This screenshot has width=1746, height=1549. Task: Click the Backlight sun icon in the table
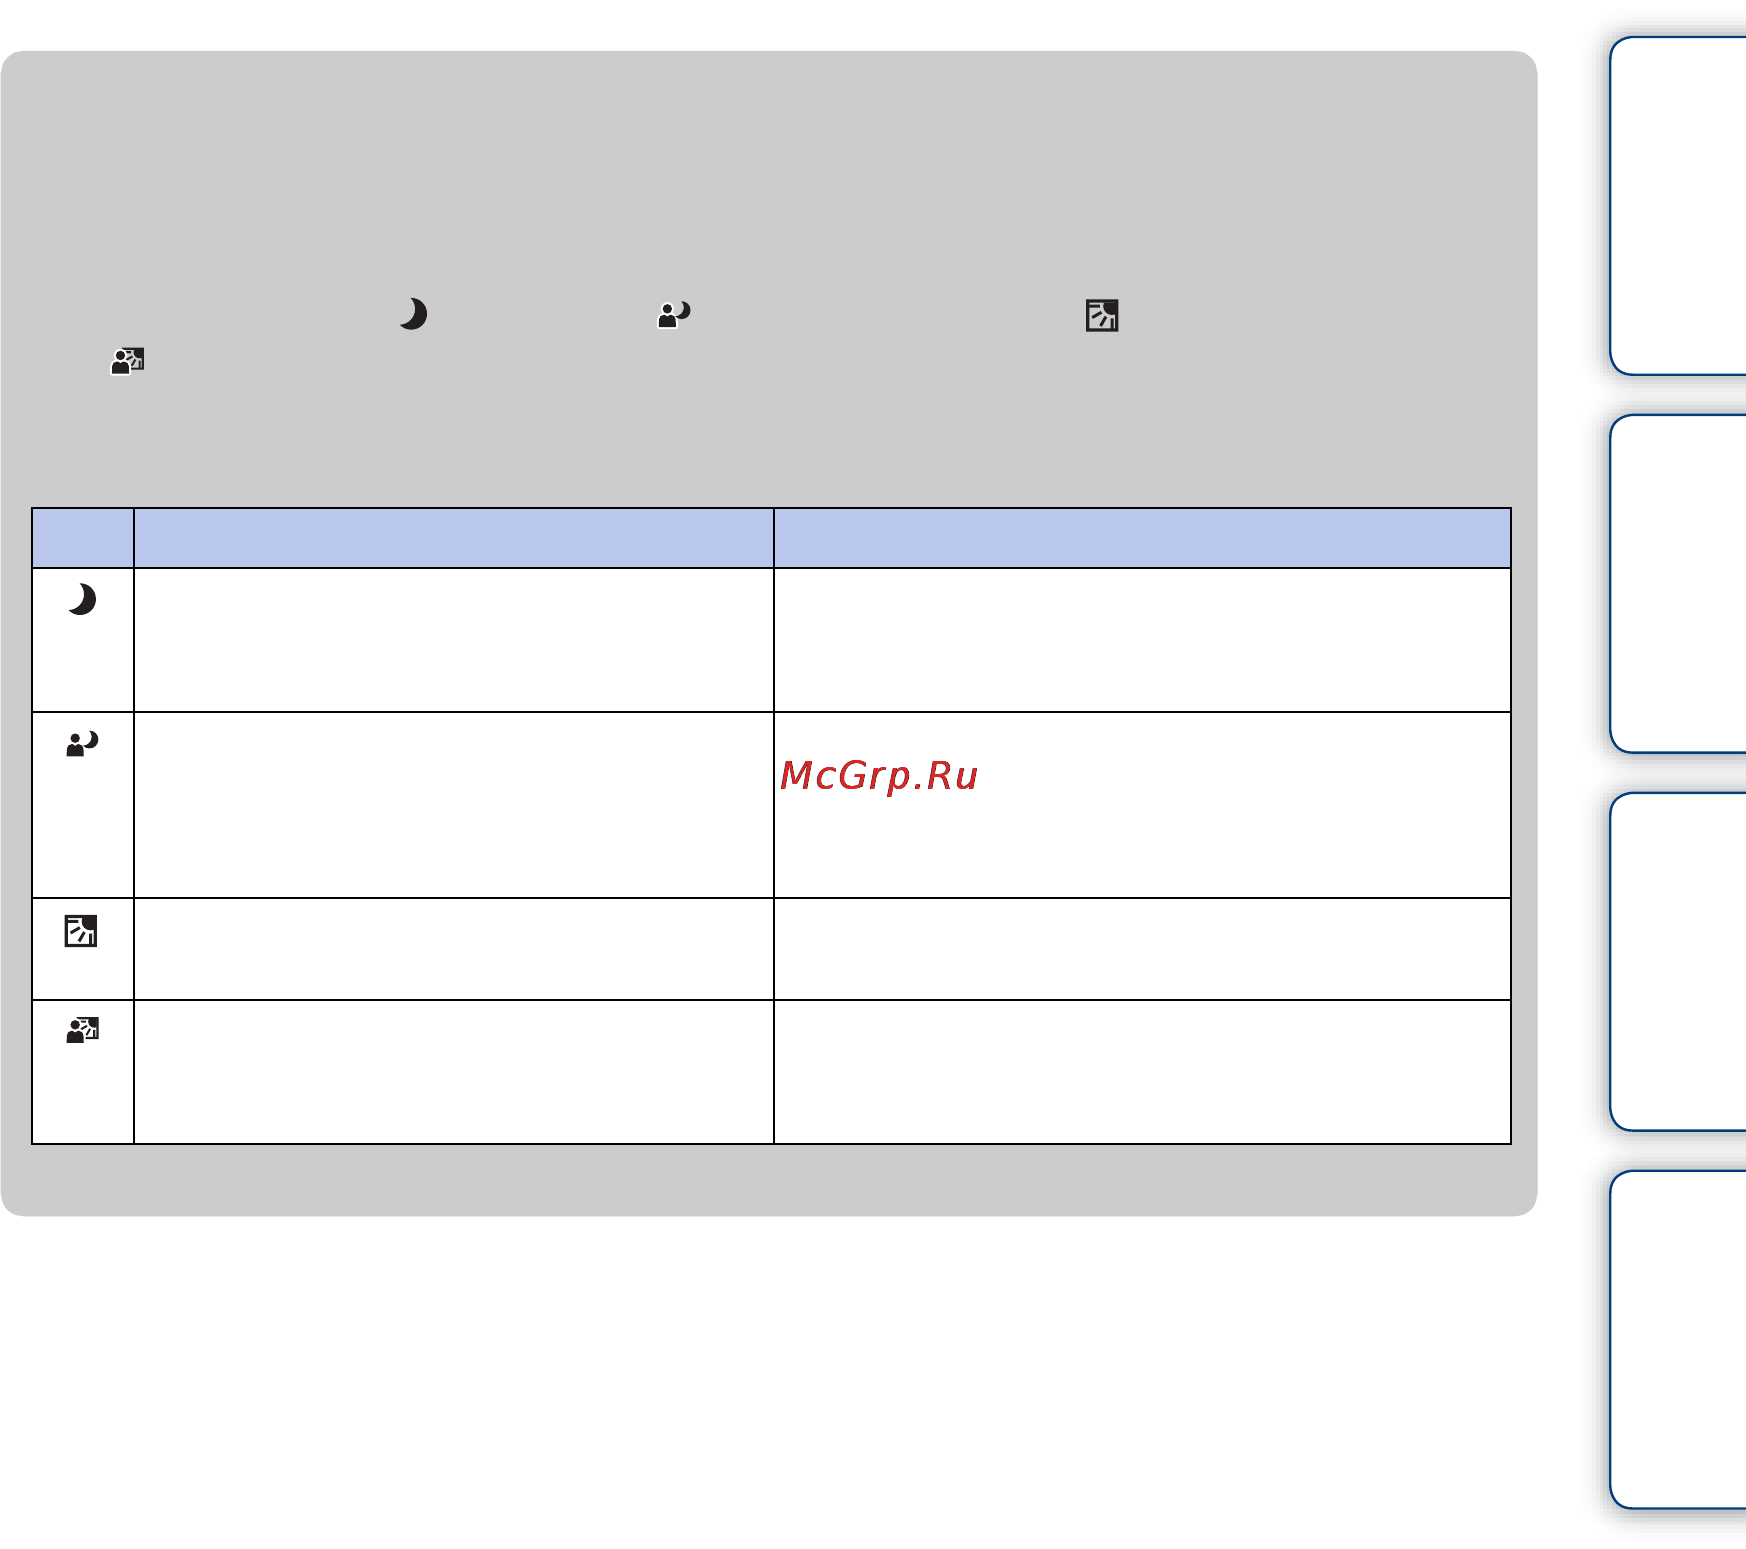tap(81, 931)
